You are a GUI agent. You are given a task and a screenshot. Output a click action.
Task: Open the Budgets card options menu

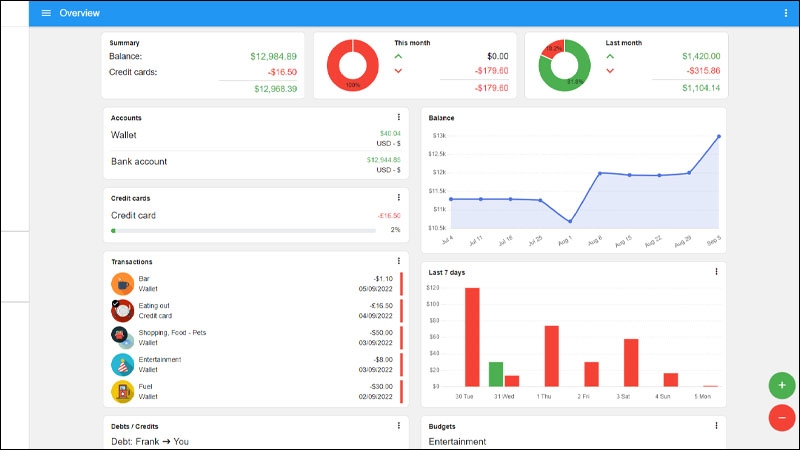click(716, 426)
